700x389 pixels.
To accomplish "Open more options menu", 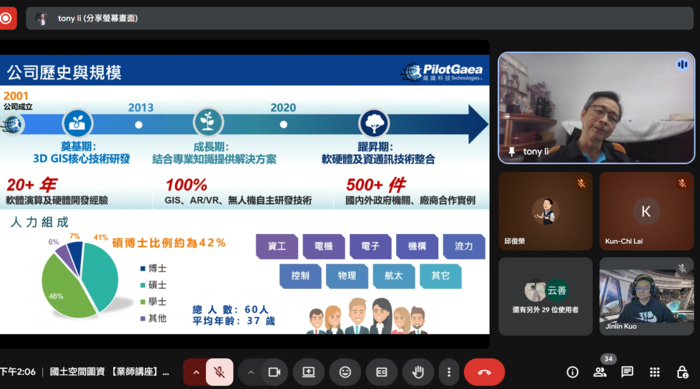I will (x=449, y=372).
